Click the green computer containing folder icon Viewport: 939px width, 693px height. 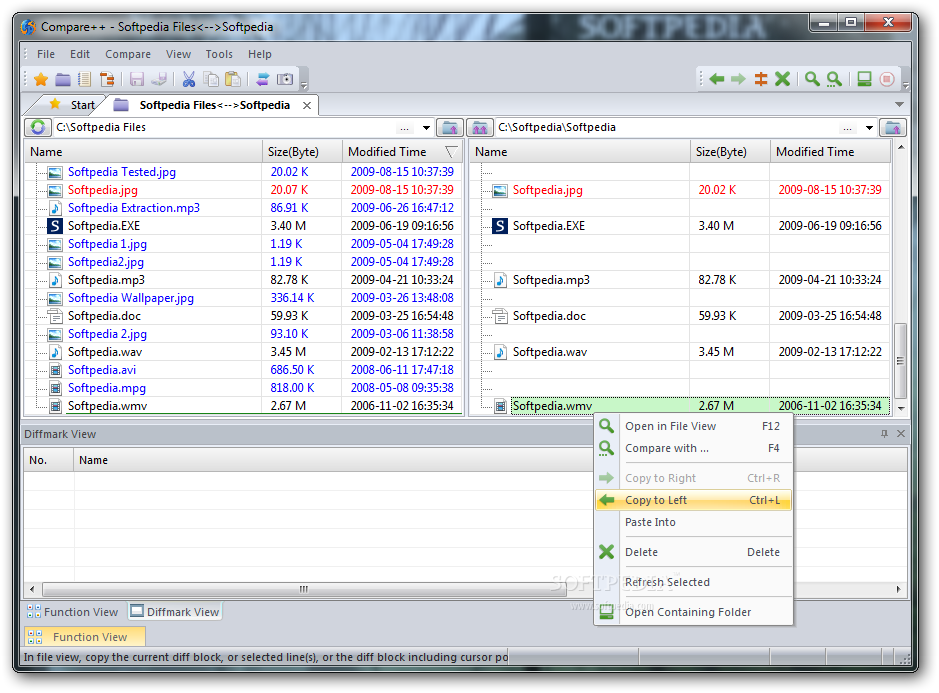click(x=864, y=79)
